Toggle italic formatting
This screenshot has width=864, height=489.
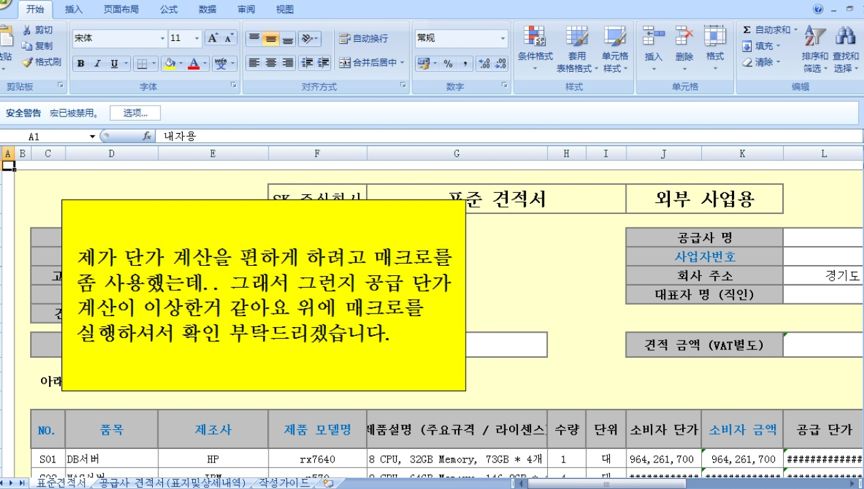click(97, 64)
